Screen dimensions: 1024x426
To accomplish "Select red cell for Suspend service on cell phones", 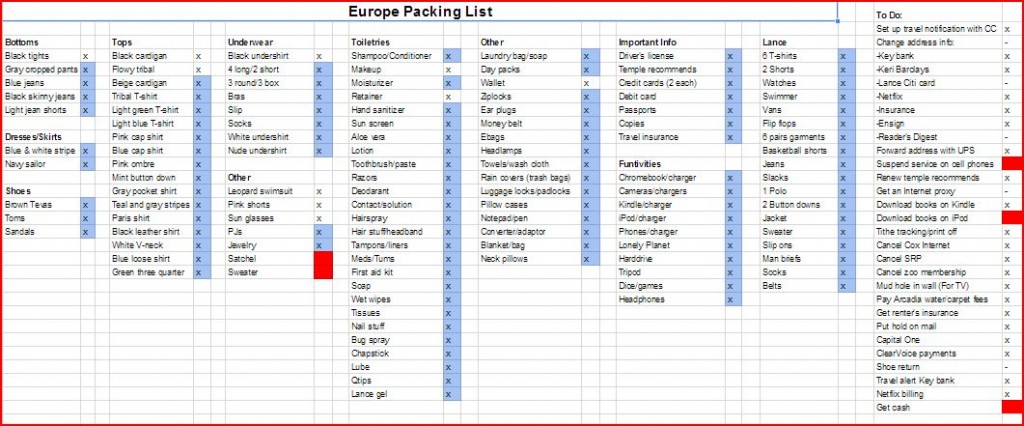I will coord(1011,163).
